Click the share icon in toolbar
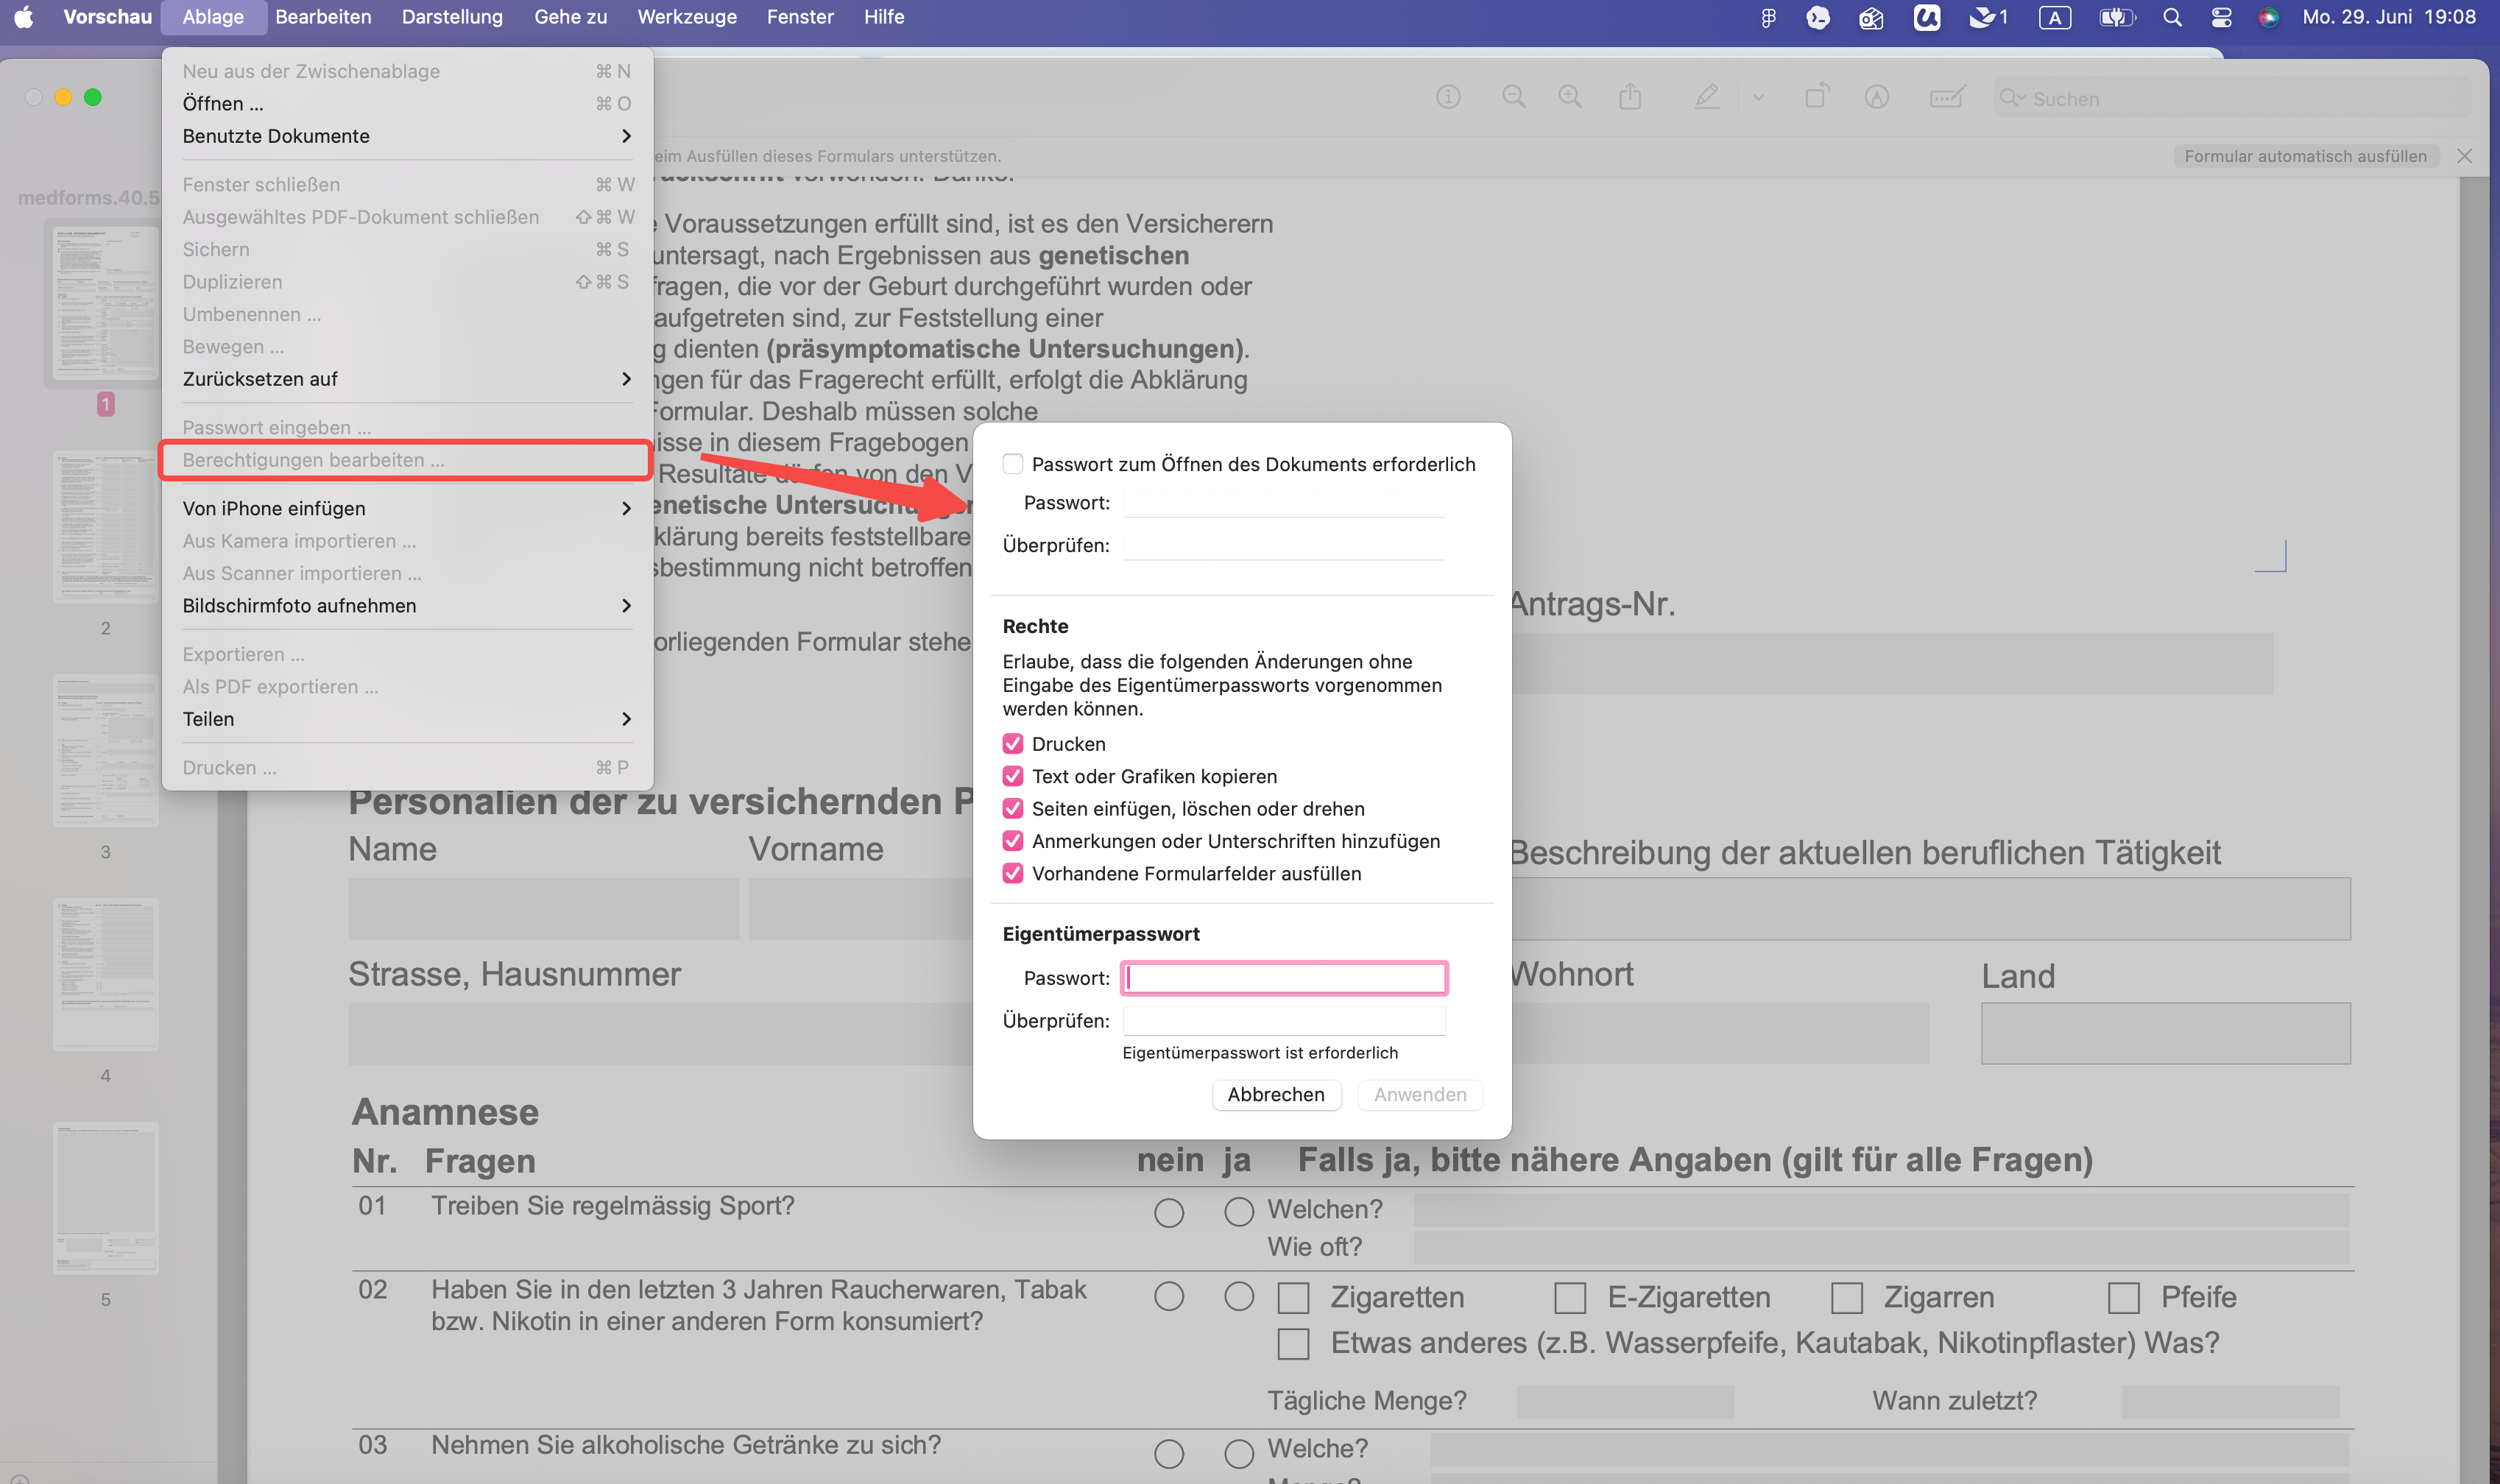This screenshot has height=1484, width=2500. (1630, 97)
